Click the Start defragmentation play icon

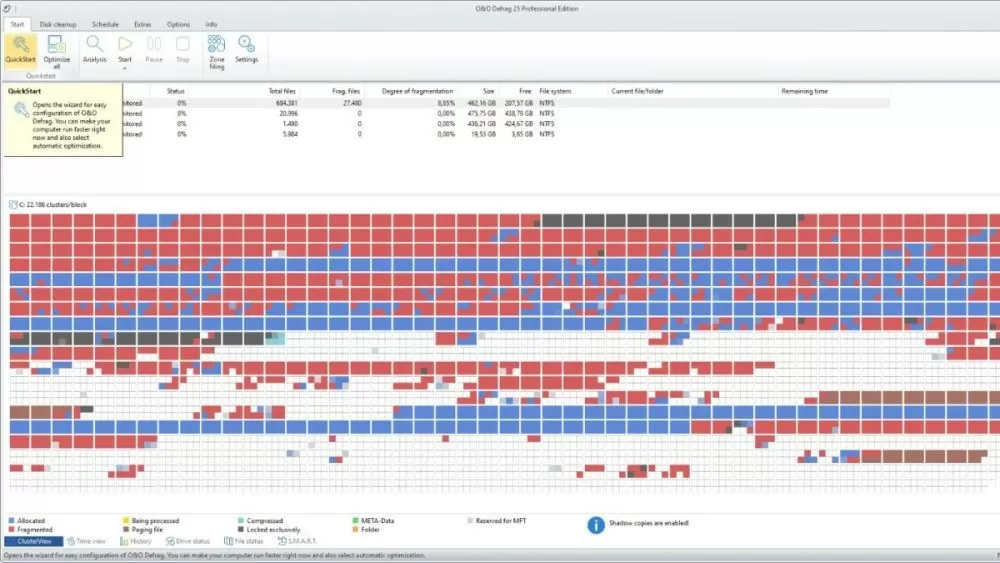[125, 44]
